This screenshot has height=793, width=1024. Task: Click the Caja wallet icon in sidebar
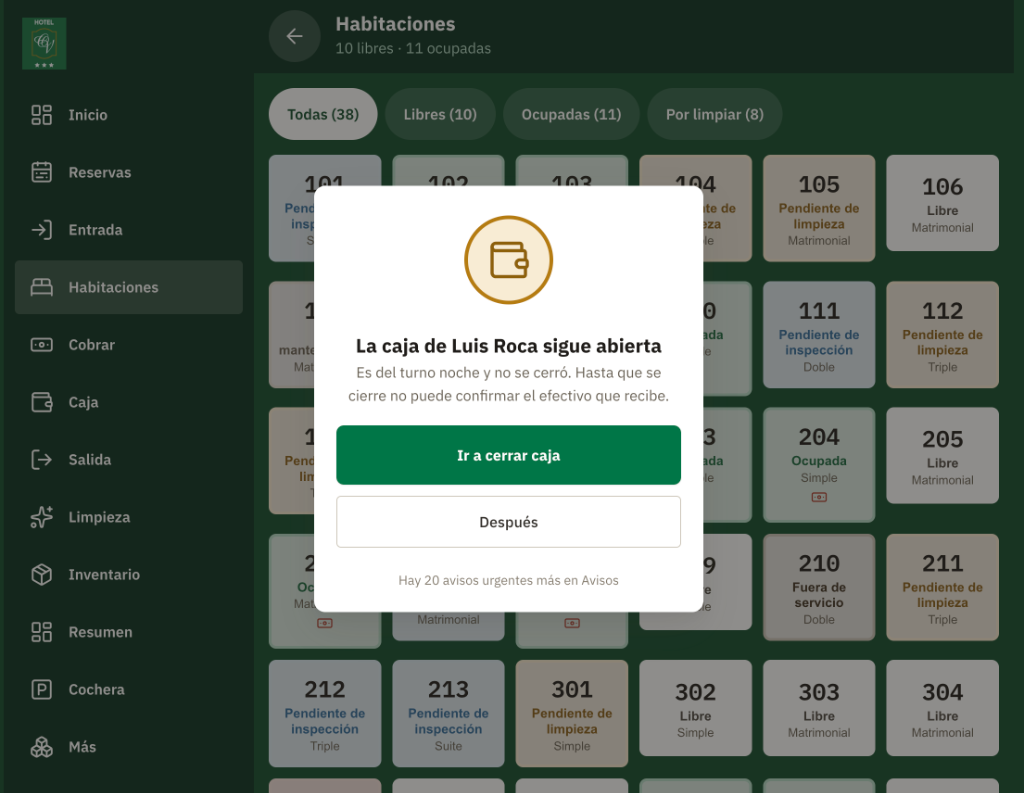(x=42, y=402)
